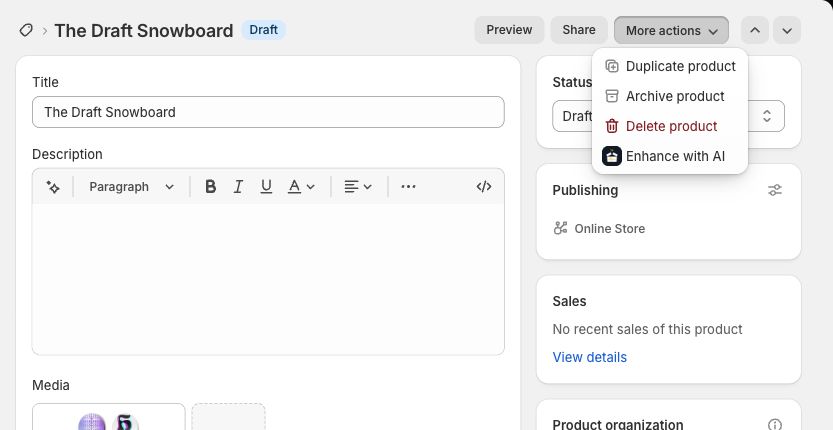Screen dimensions: 833x430
Task: Open the text alignment dropdown
Action: pyautogui.click(x=358, y=187)
